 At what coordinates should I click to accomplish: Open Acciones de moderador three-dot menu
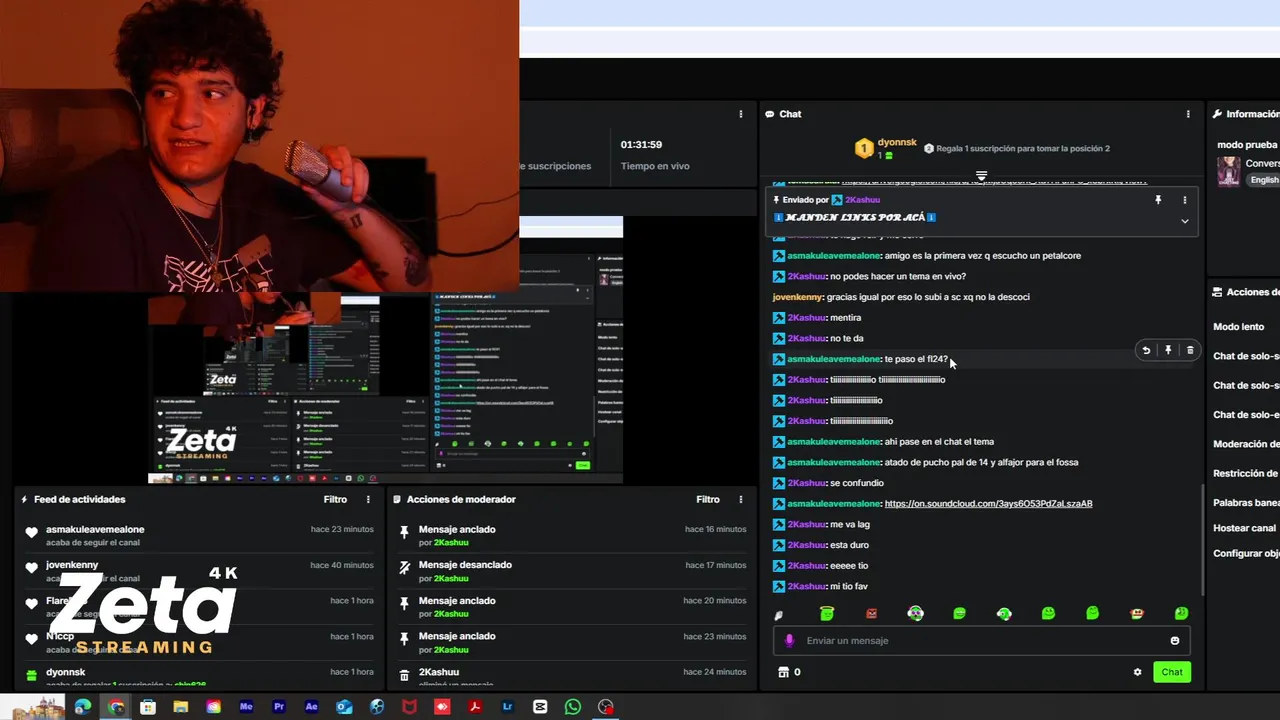[x=741, y=499]
